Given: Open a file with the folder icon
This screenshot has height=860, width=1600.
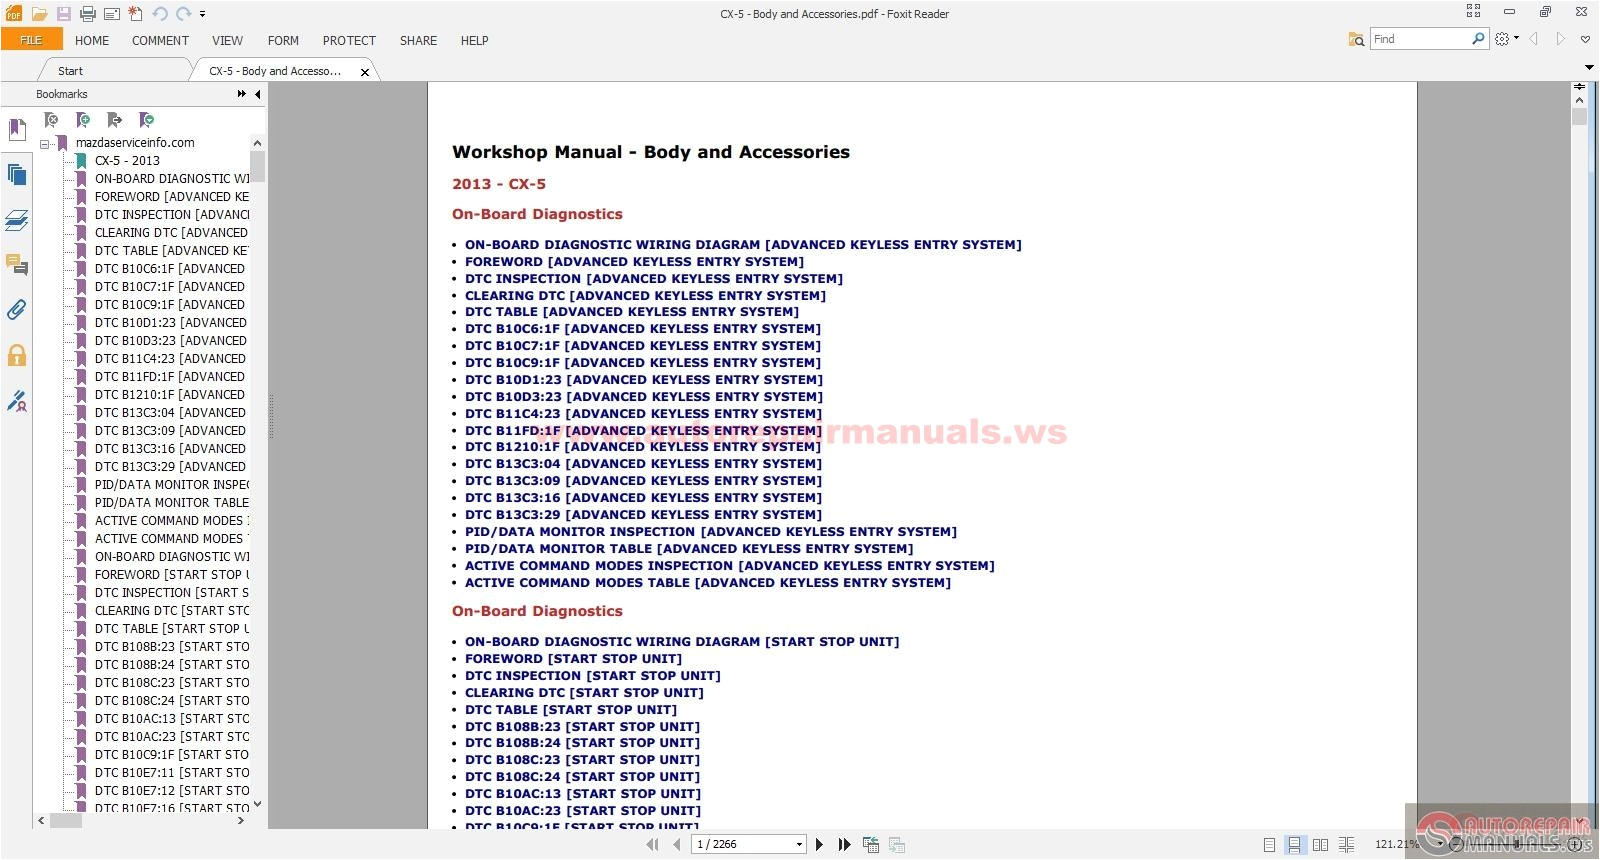Looking at the screenshot, I should (39, 14).
